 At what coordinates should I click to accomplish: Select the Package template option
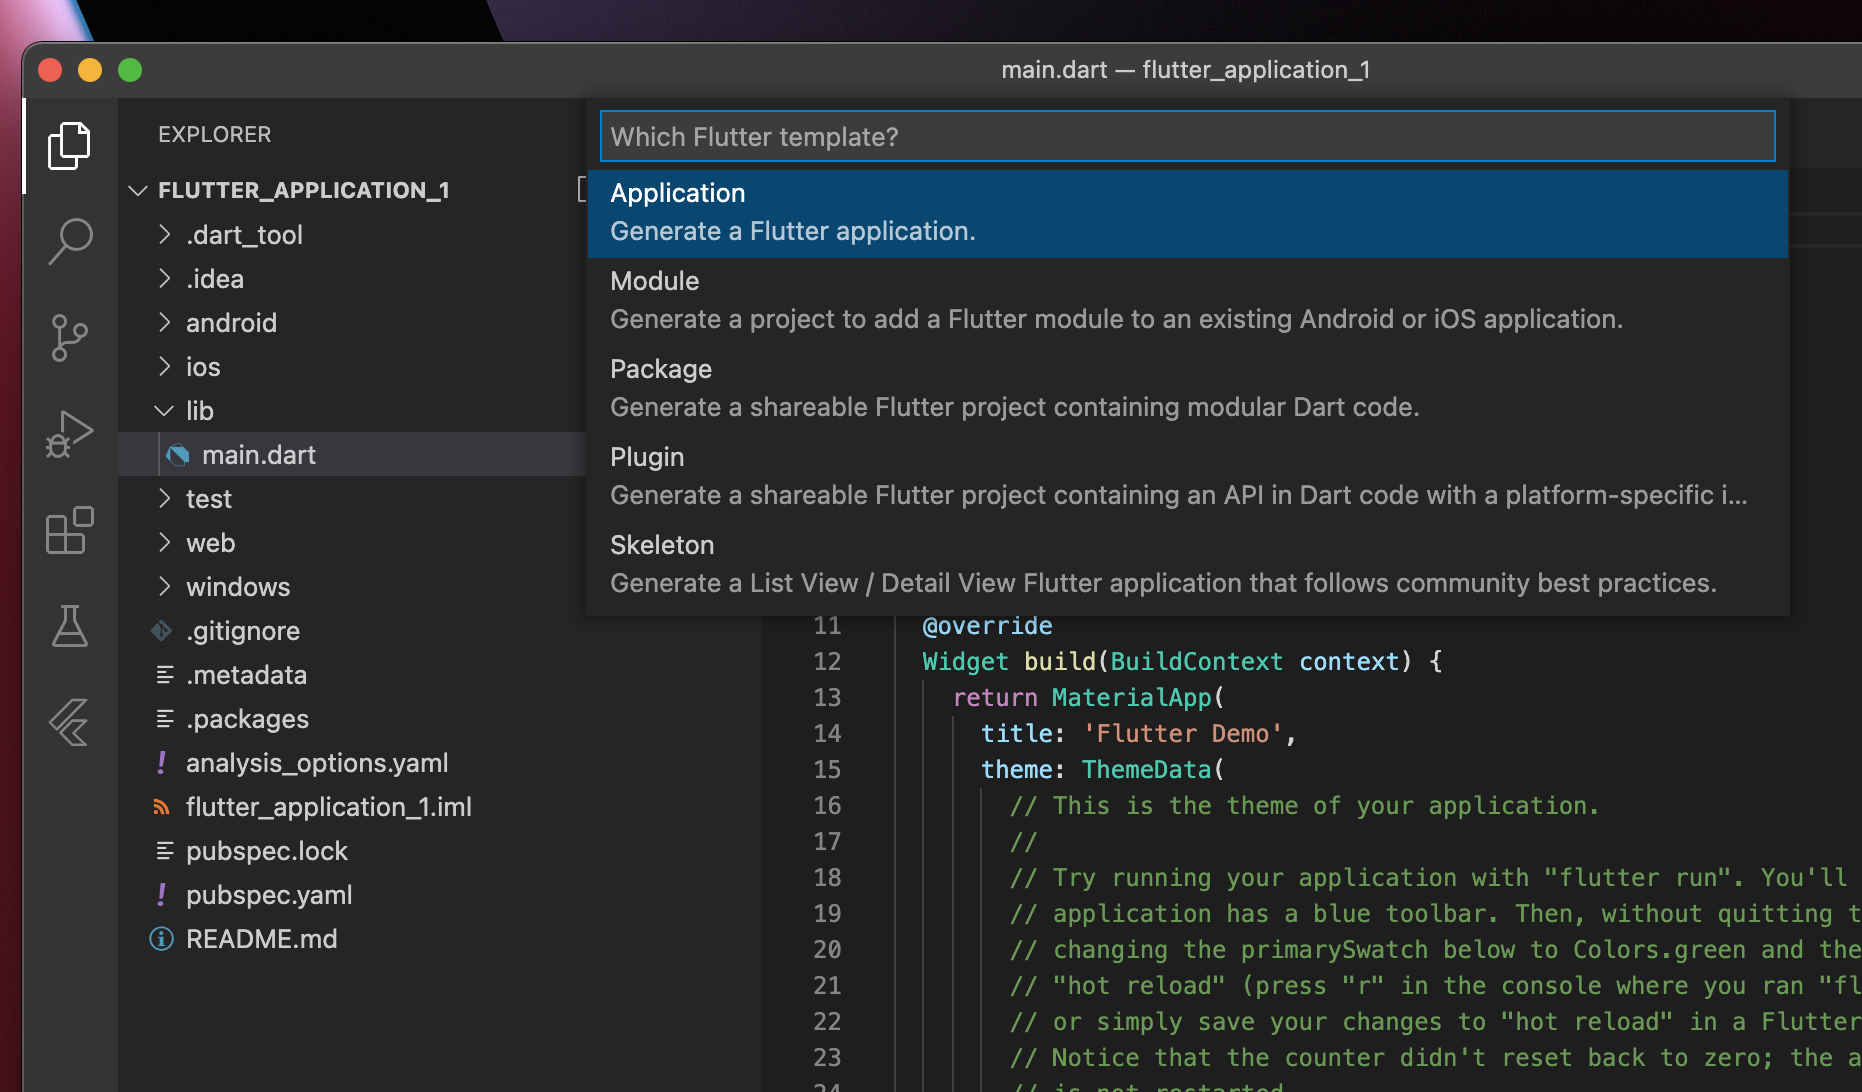point(1187,389)
